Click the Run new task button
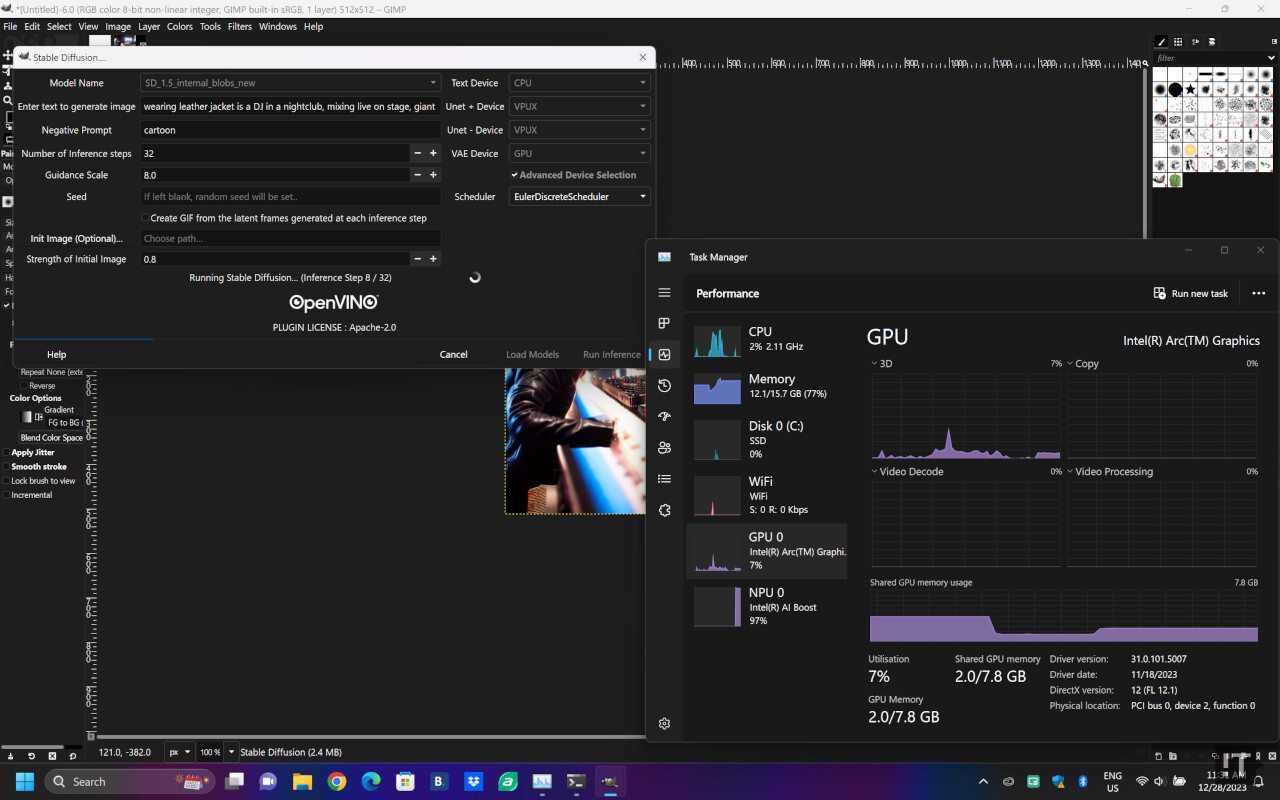The image size is (1280, 800). point(1190,294)
